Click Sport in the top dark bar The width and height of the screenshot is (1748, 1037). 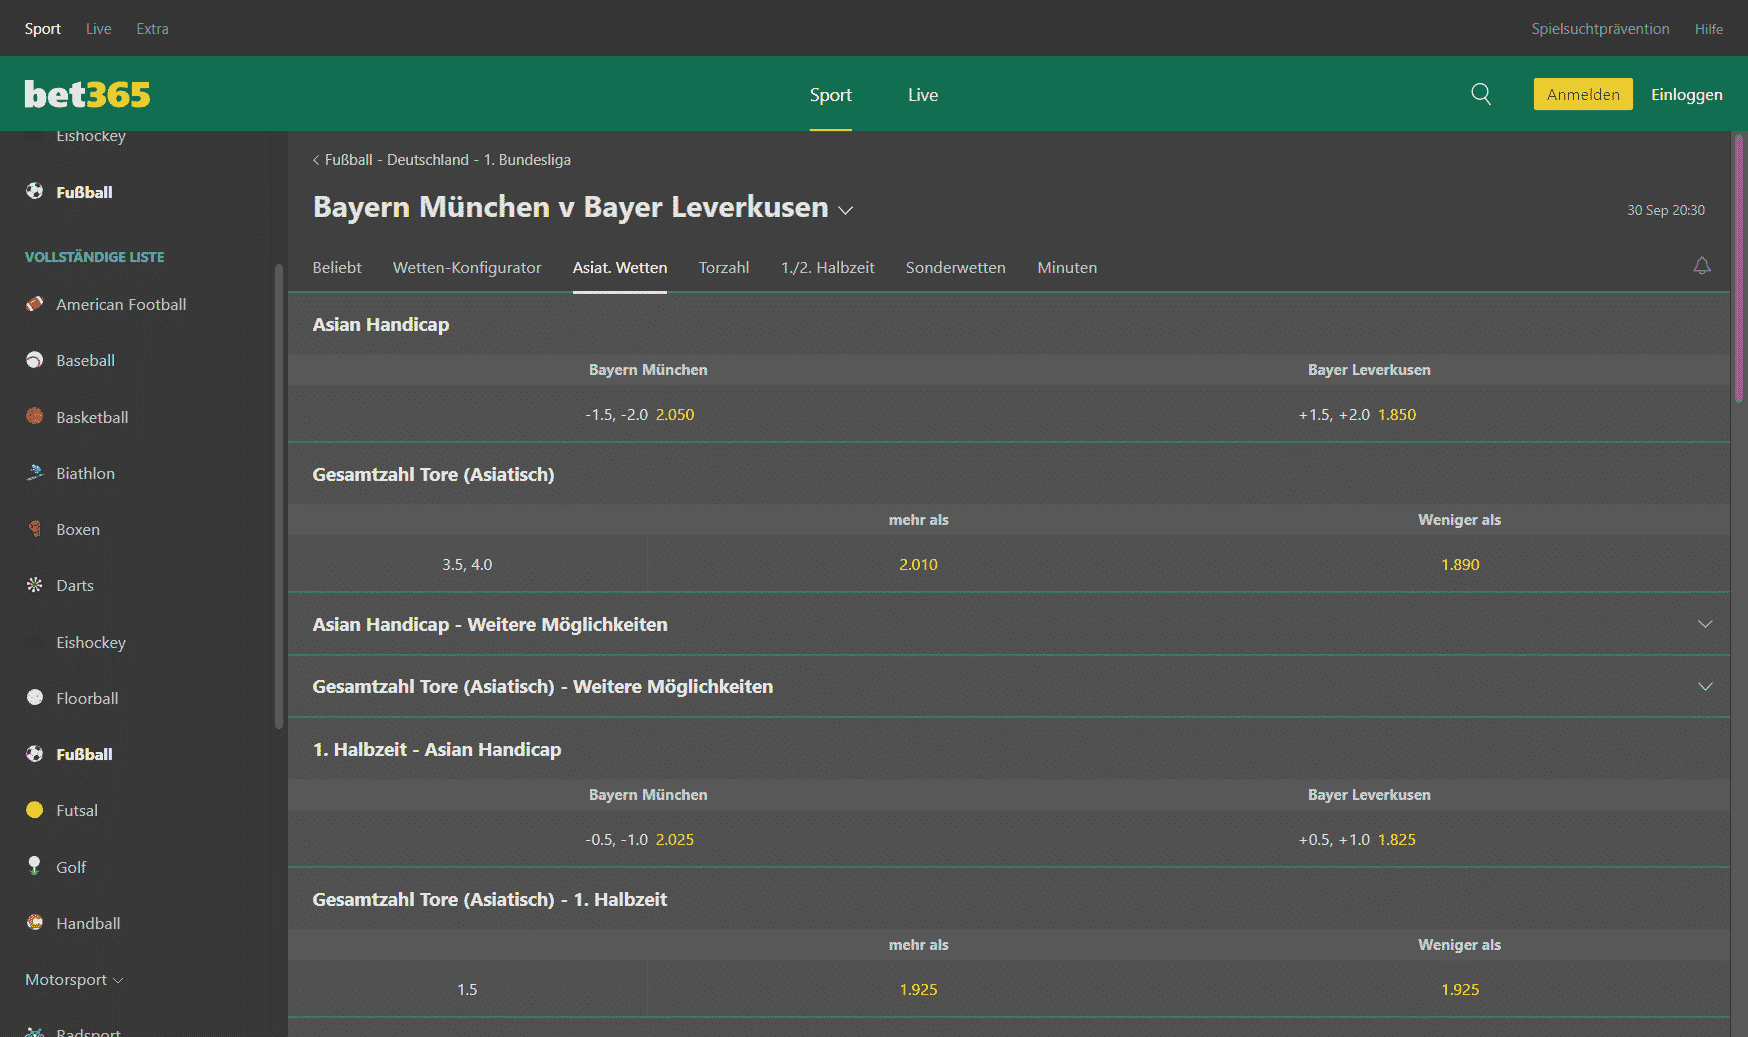click(x=43, y=29)
